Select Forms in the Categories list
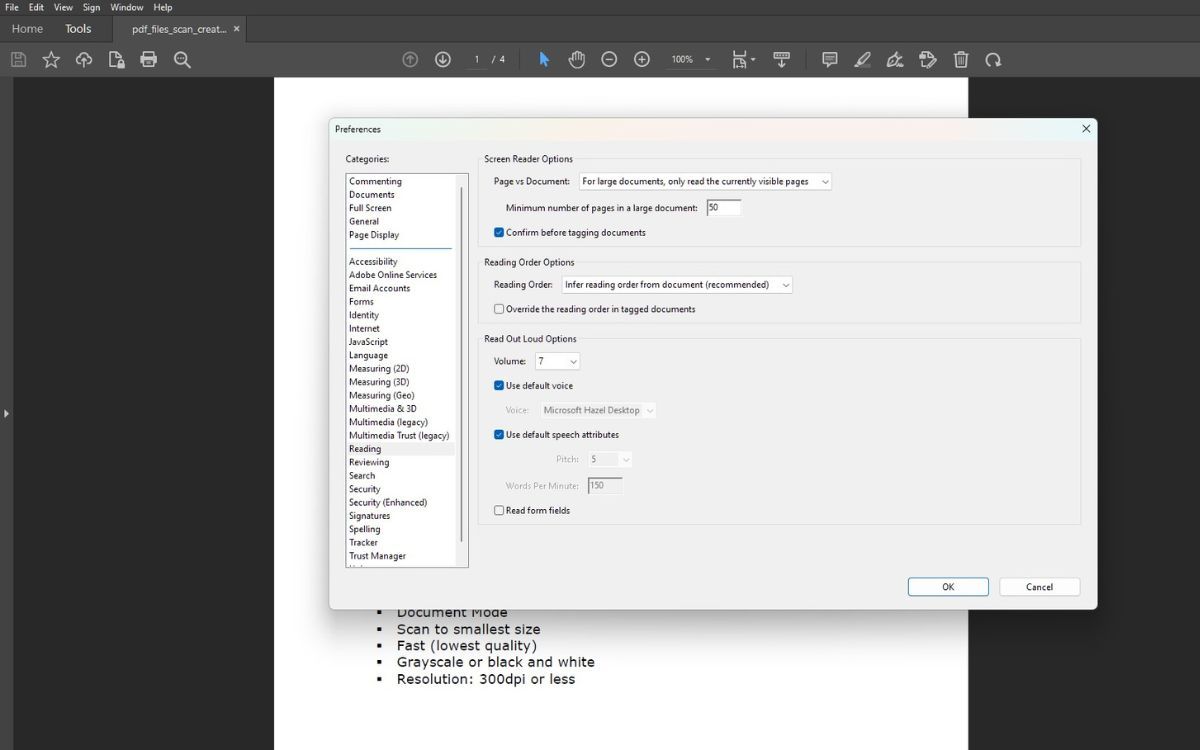This screenshot has height=750, width=1200. pyautogui.click(x=361, y=301)
